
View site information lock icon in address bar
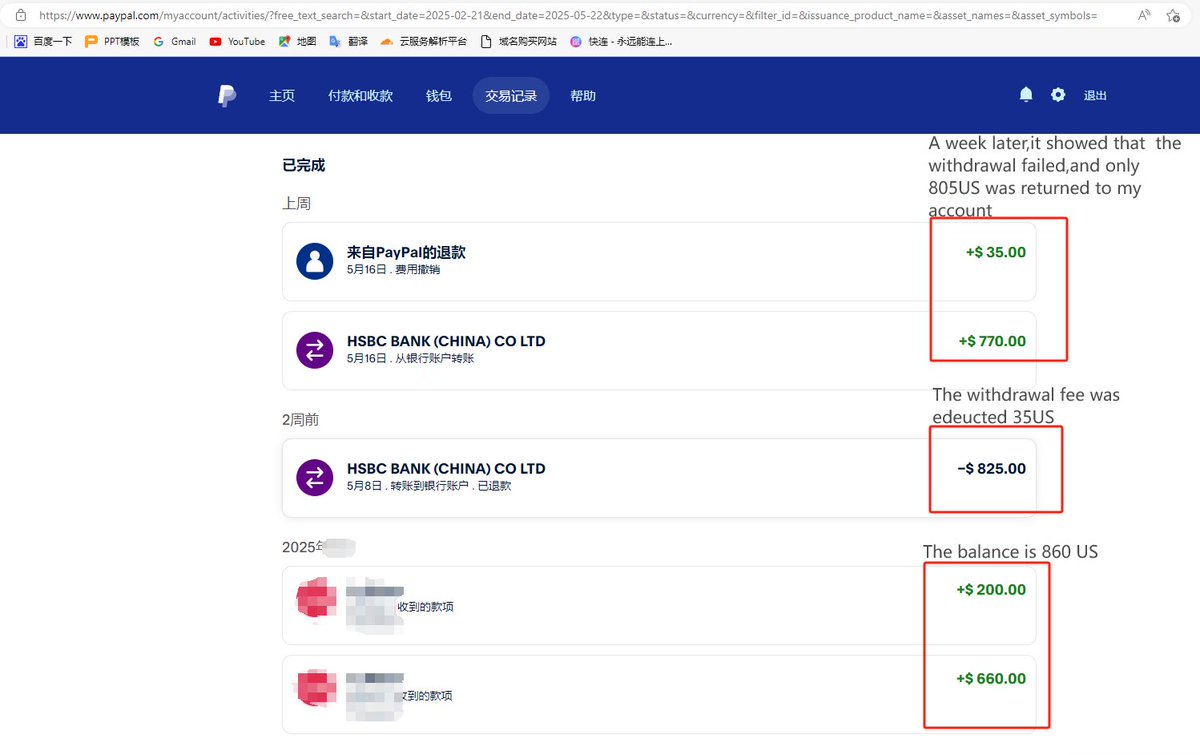(x=20, y=16)
